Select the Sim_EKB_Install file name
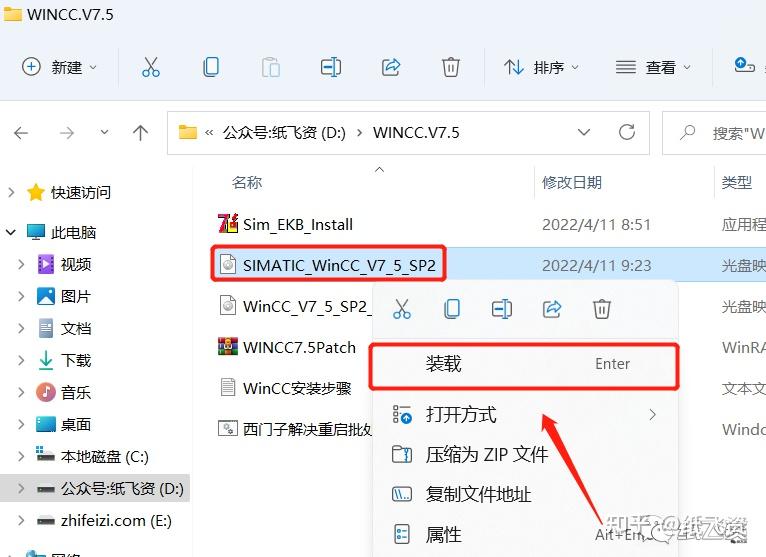 pos(298,225)
